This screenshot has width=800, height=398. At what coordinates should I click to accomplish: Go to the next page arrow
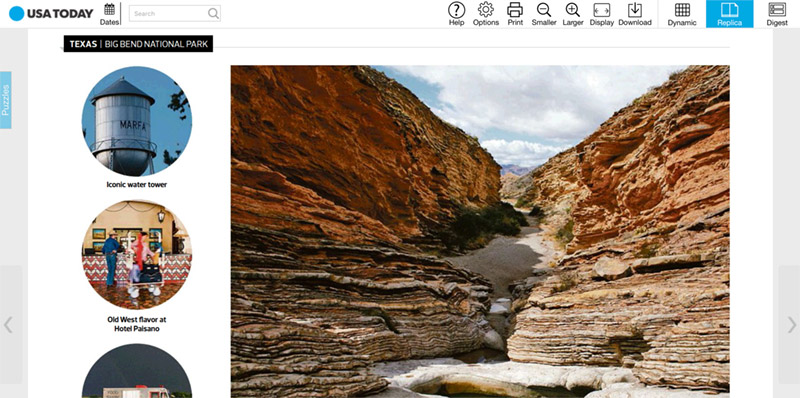(791, 325)
